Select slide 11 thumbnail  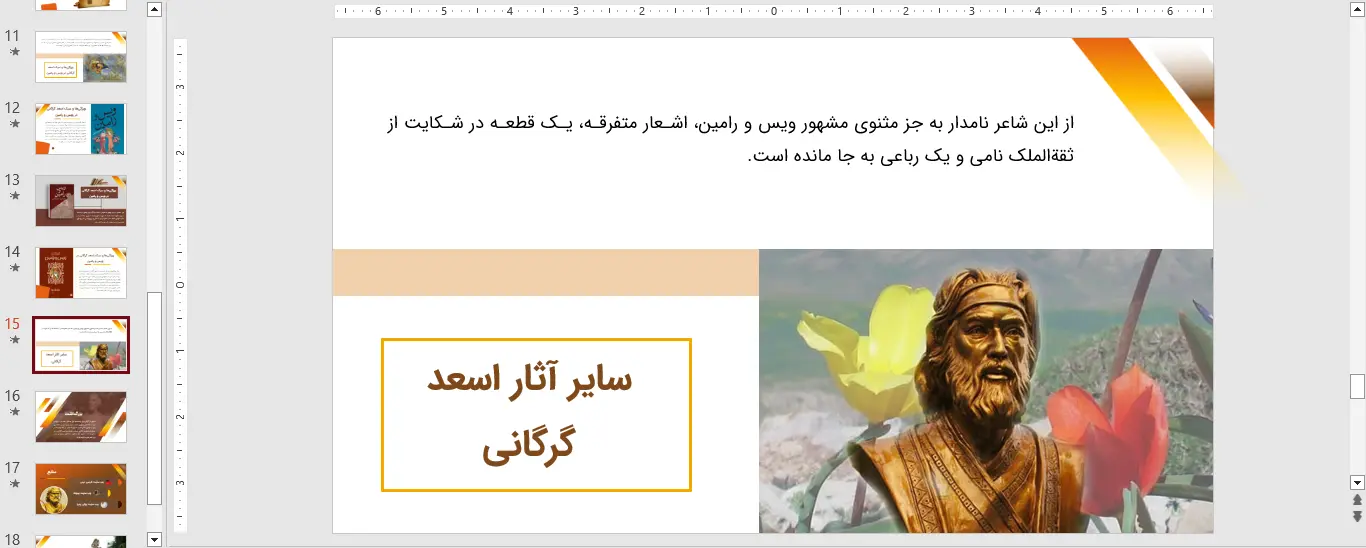pyautogui.click(x=81, y=57)
